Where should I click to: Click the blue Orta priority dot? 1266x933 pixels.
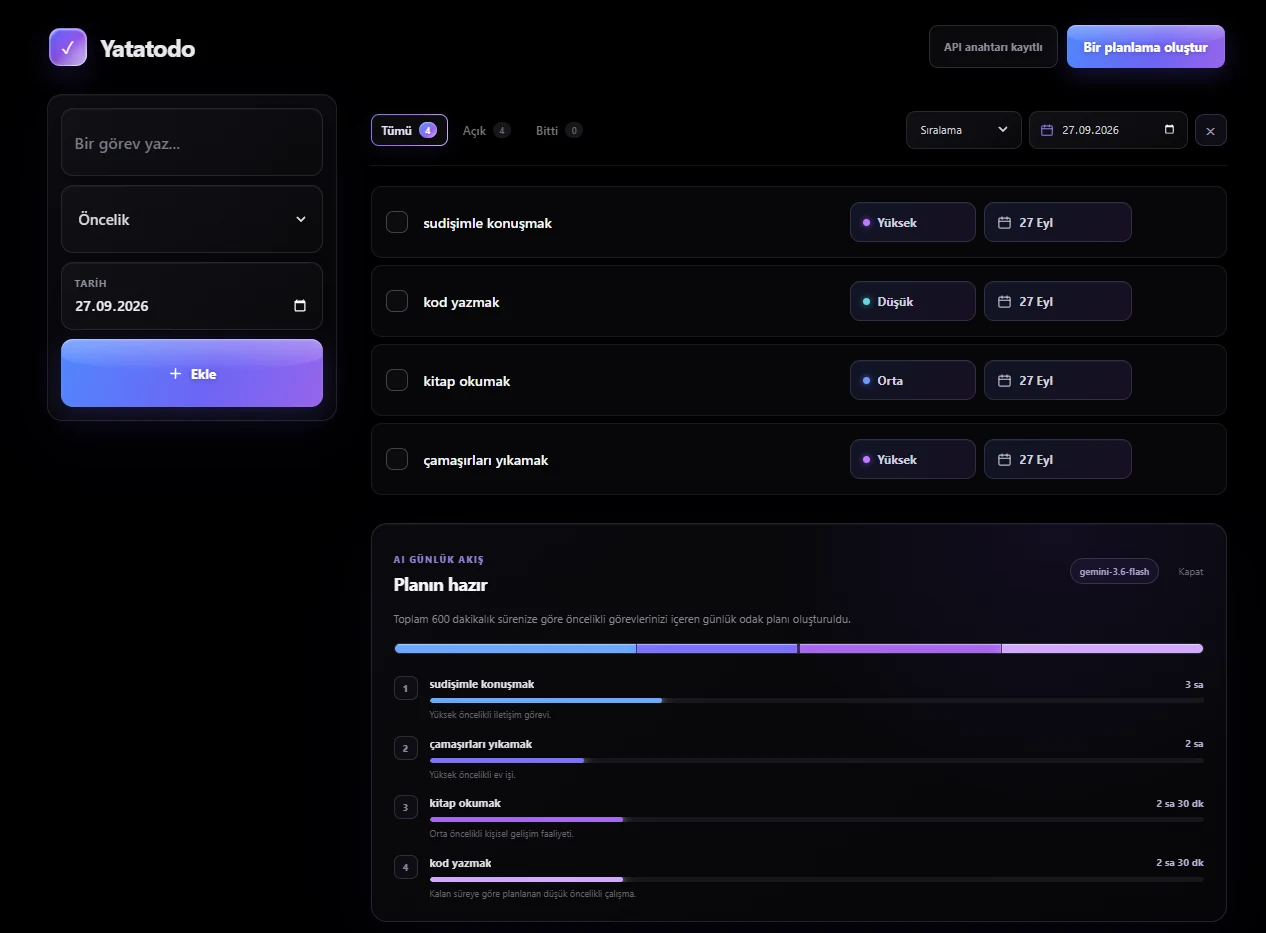click(866, 381)
